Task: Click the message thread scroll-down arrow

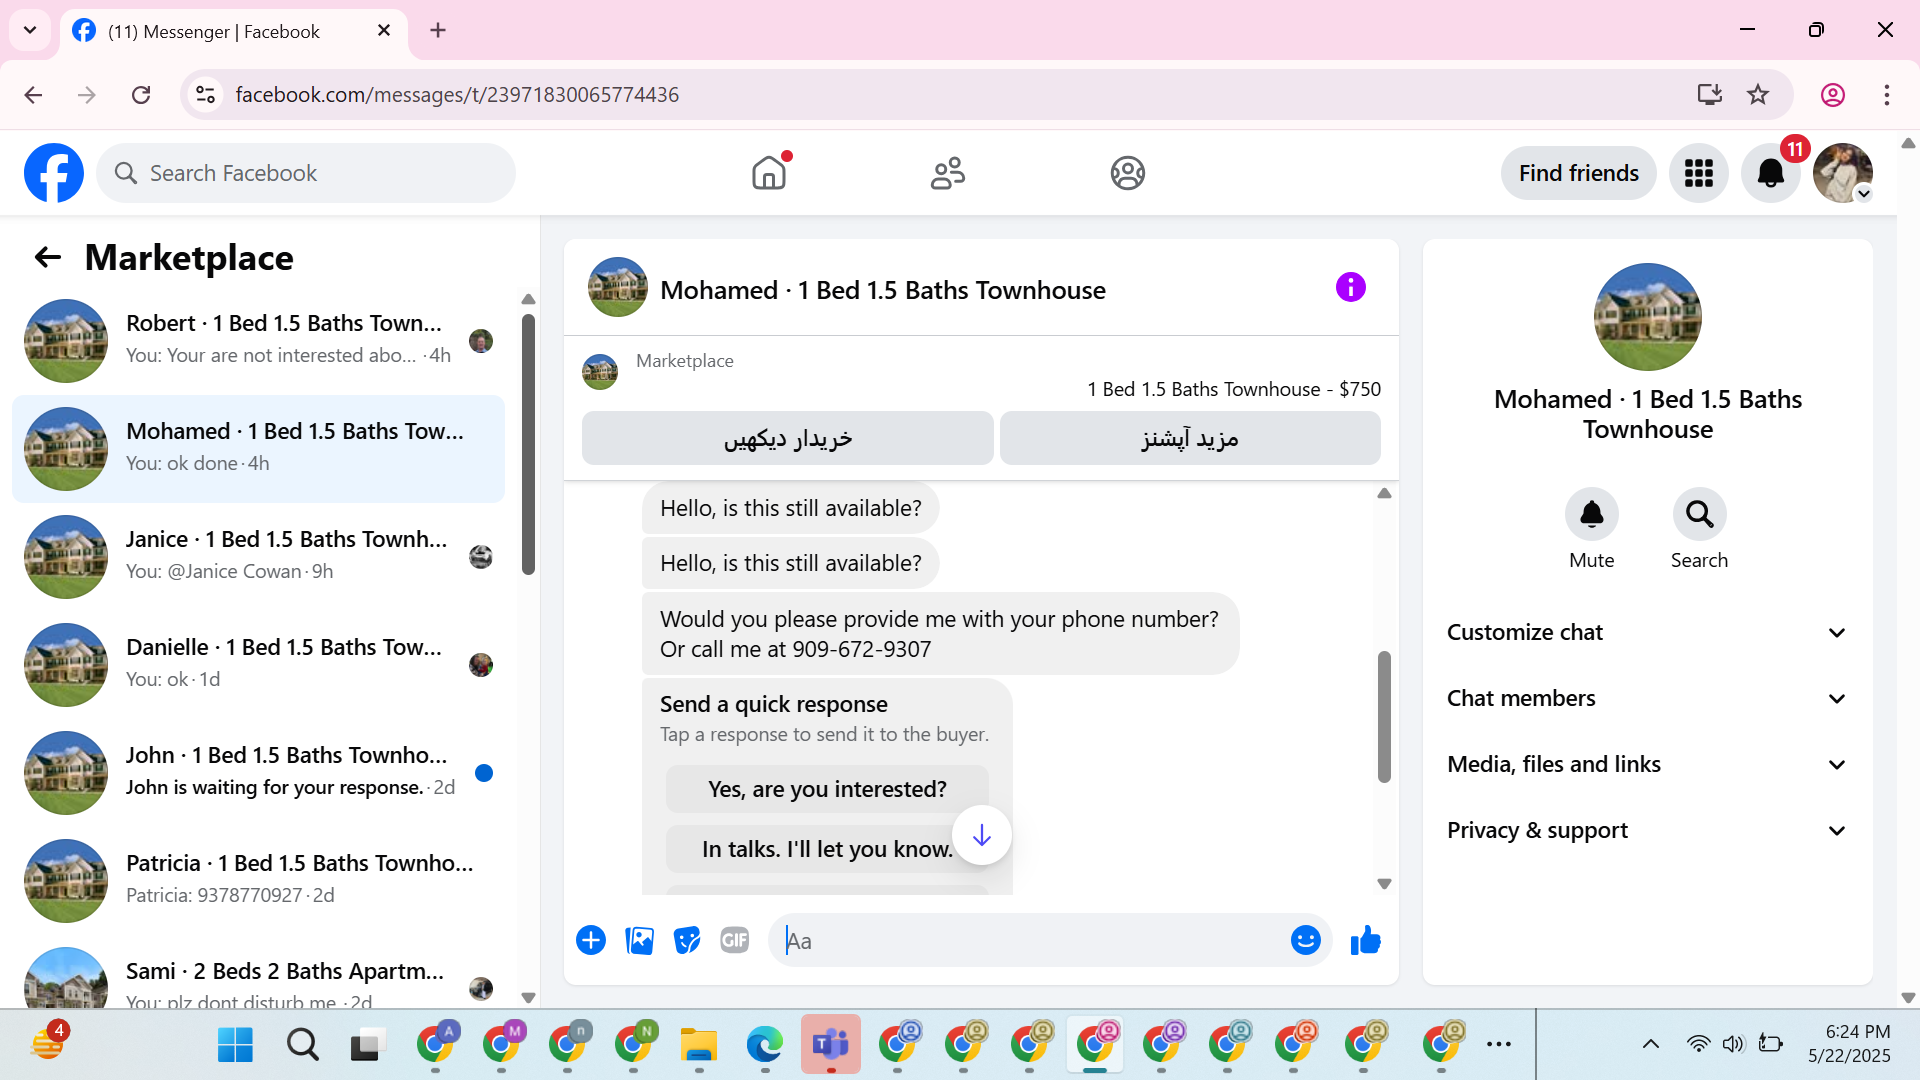Action: (x=1384, y=884)
